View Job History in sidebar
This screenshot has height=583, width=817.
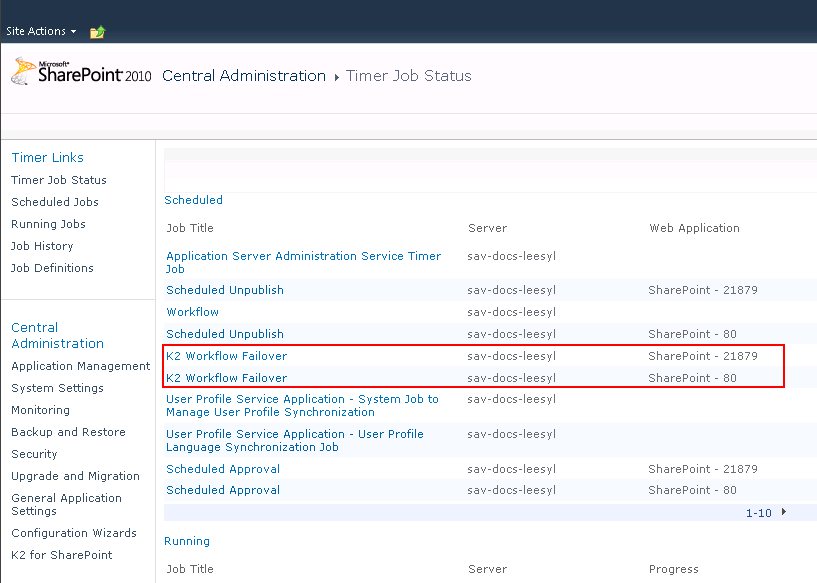42,246
